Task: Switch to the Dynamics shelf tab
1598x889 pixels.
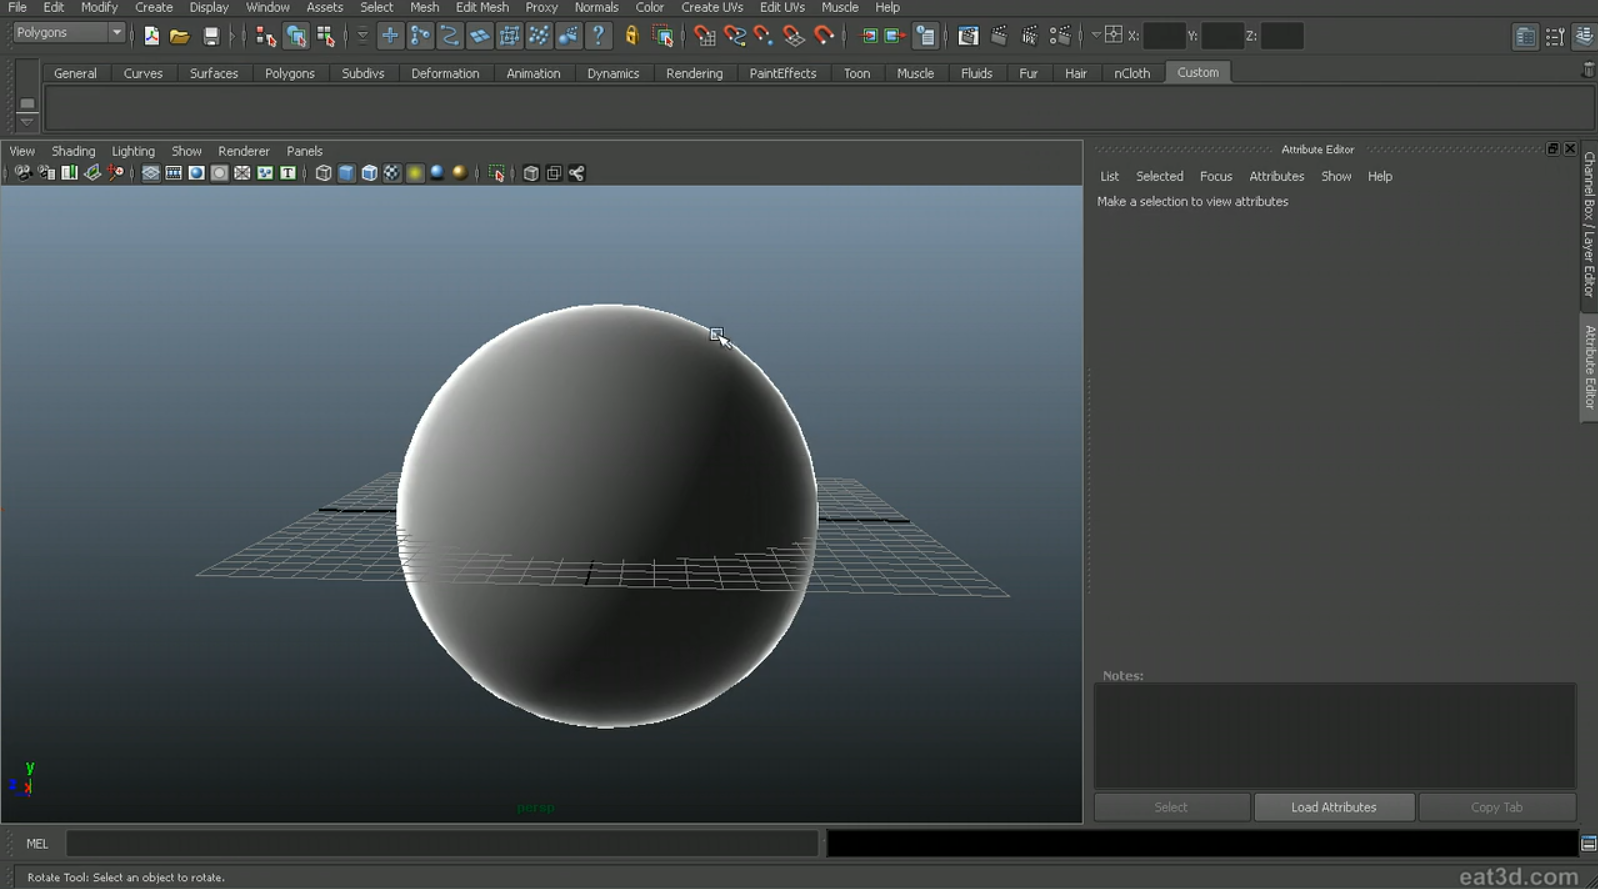Action: click(612, 73)
